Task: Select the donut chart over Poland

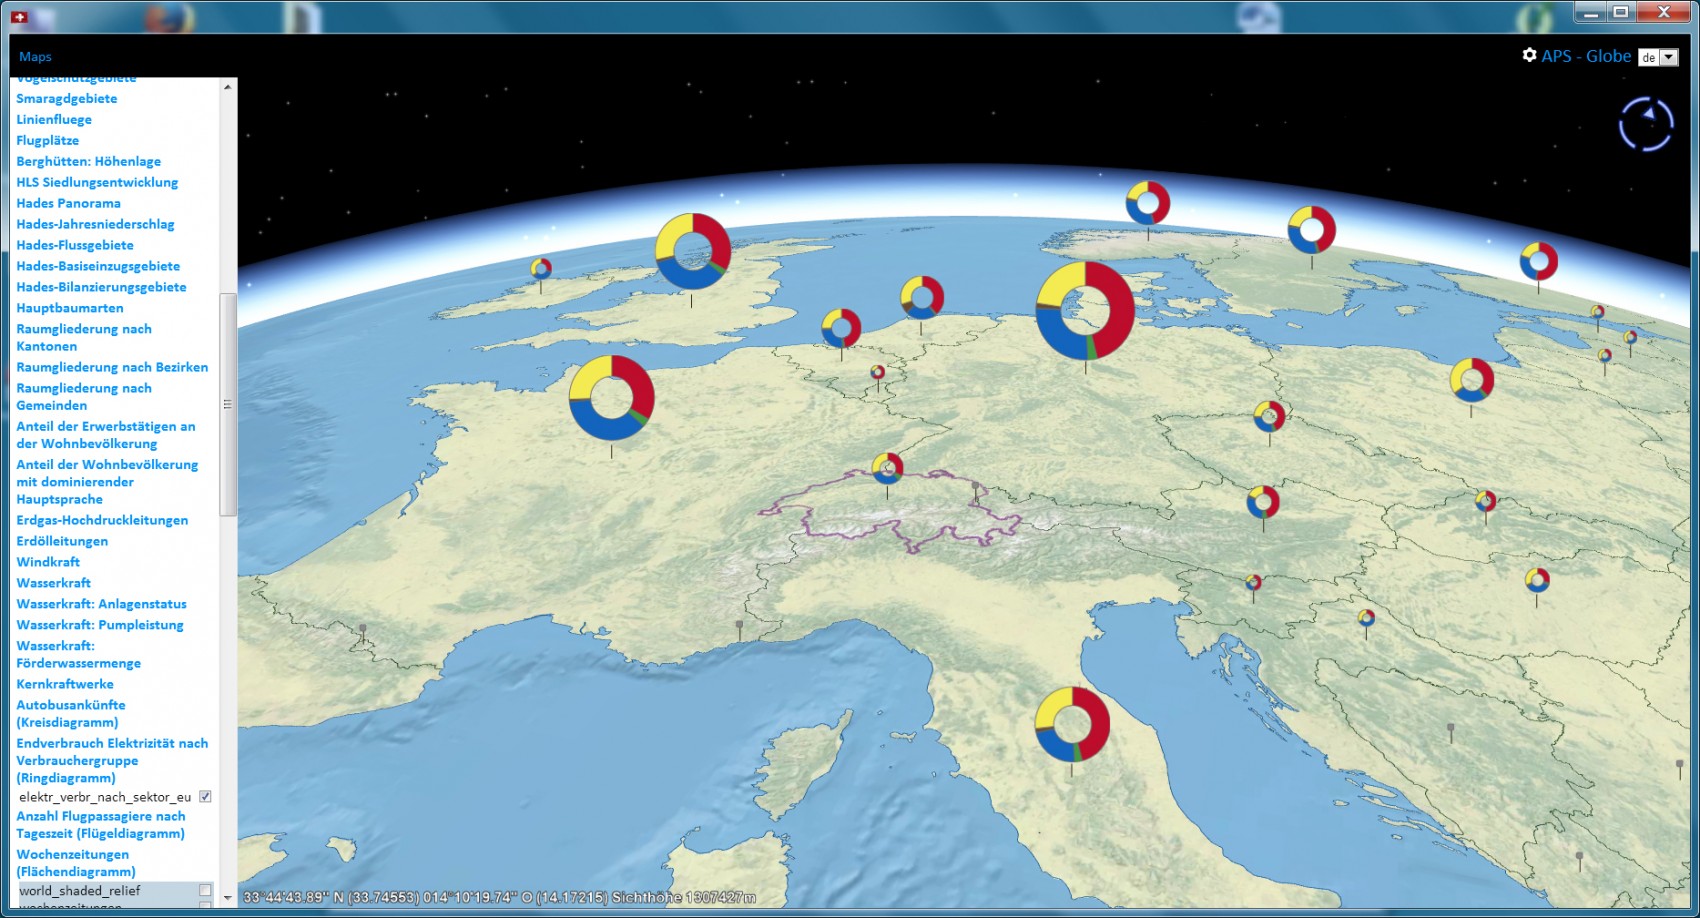Action: 1472,380
